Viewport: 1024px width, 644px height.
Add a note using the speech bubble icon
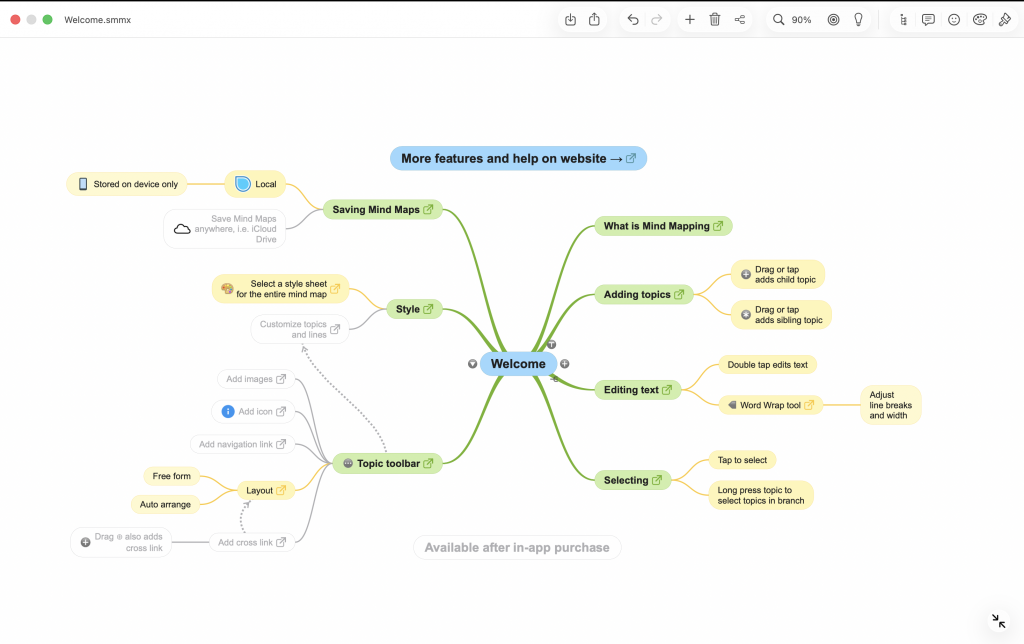click(928, 19)
